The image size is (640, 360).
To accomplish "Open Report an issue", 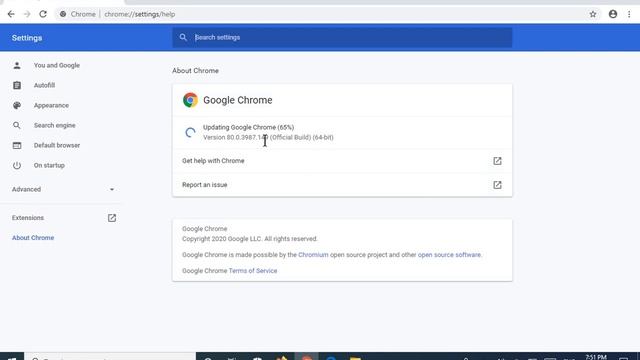I will tap(342, 185).
